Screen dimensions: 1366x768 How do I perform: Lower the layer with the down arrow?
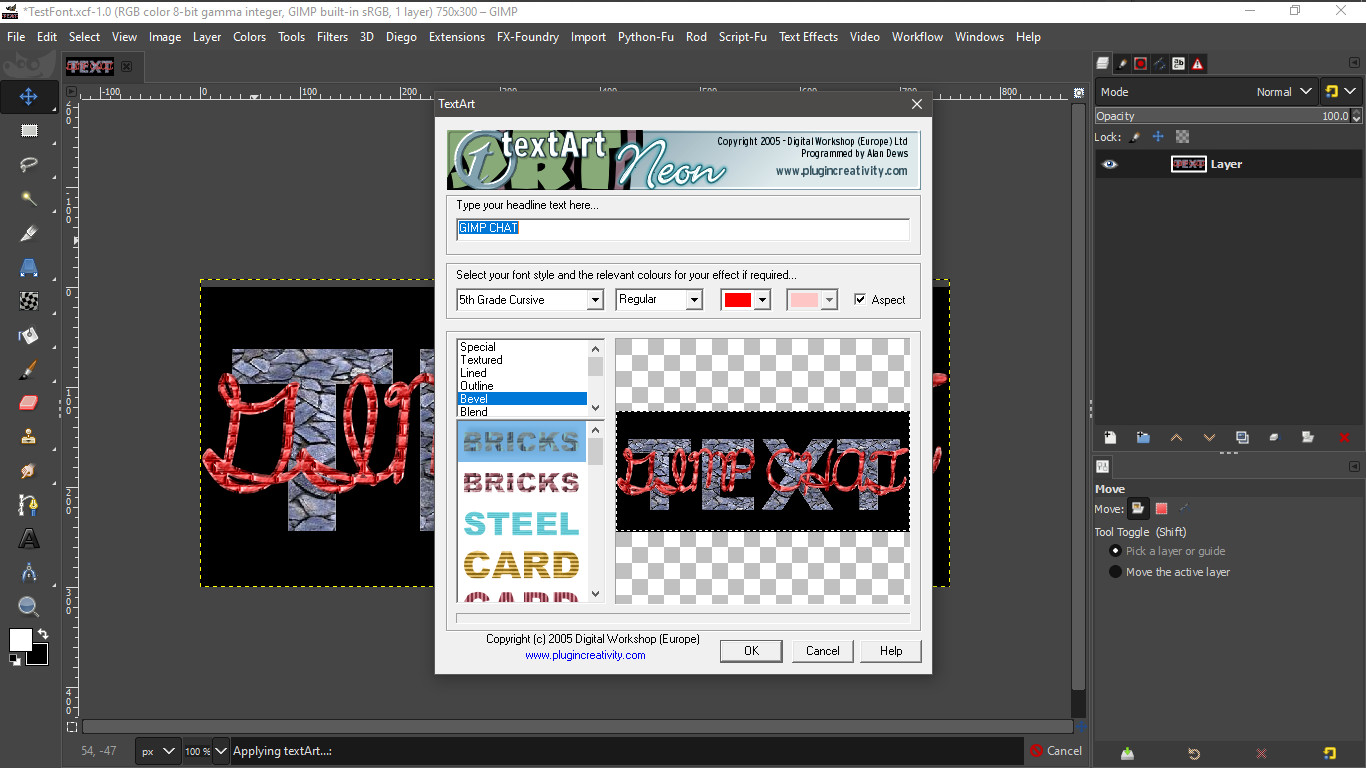[1209, 437]
